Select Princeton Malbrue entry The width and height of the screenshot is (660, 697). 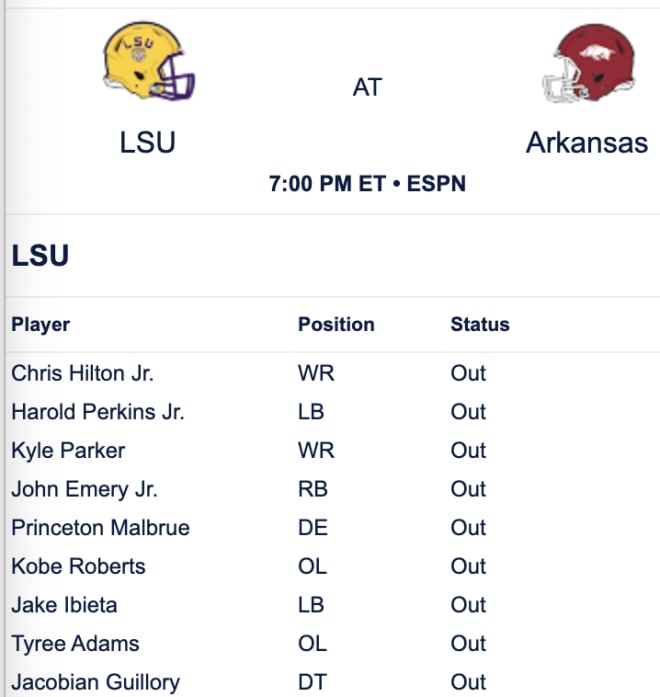click(x=100, y=528)
